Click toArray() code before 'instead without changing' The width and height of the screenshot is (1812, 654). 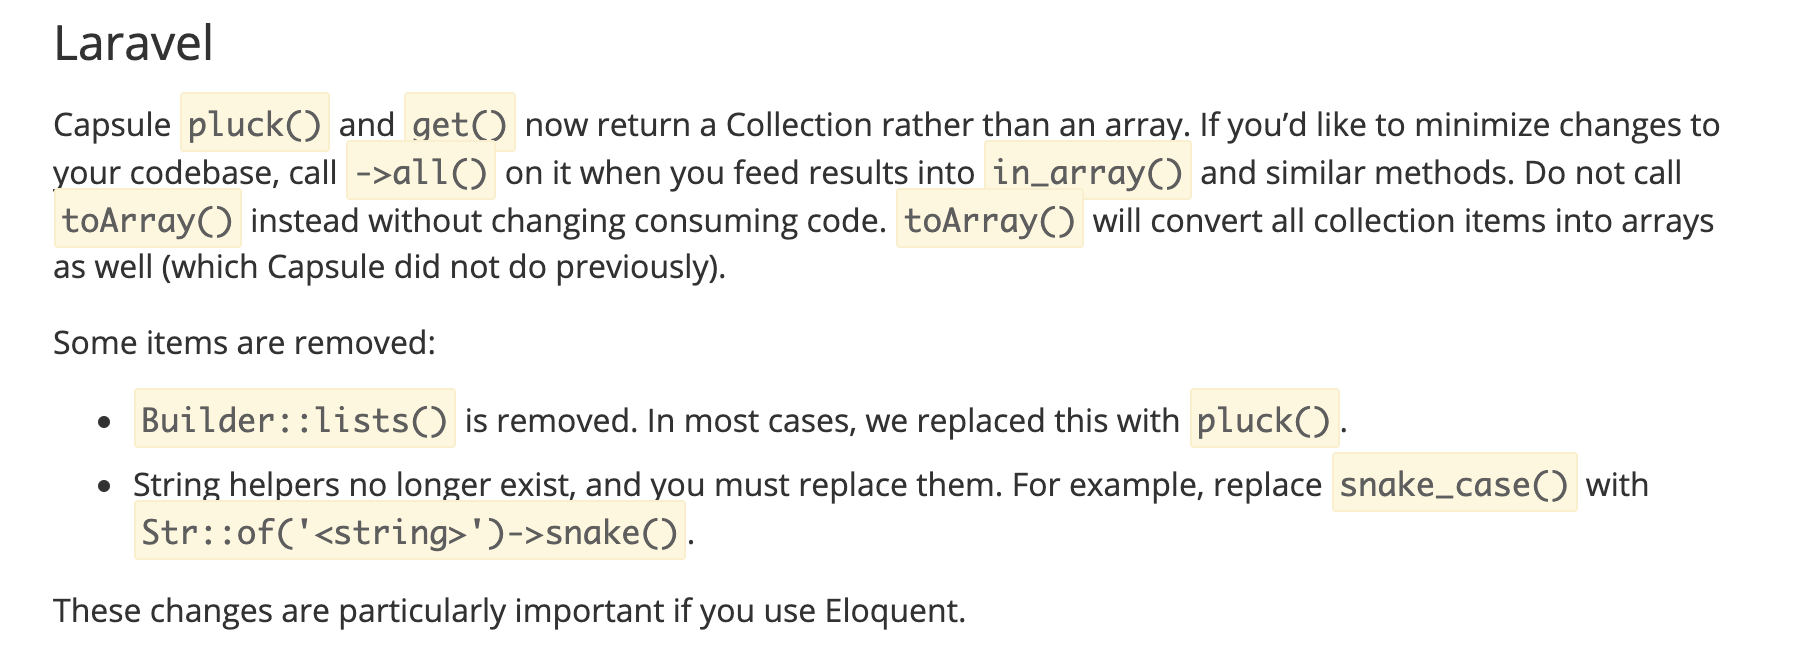[147, 220]
